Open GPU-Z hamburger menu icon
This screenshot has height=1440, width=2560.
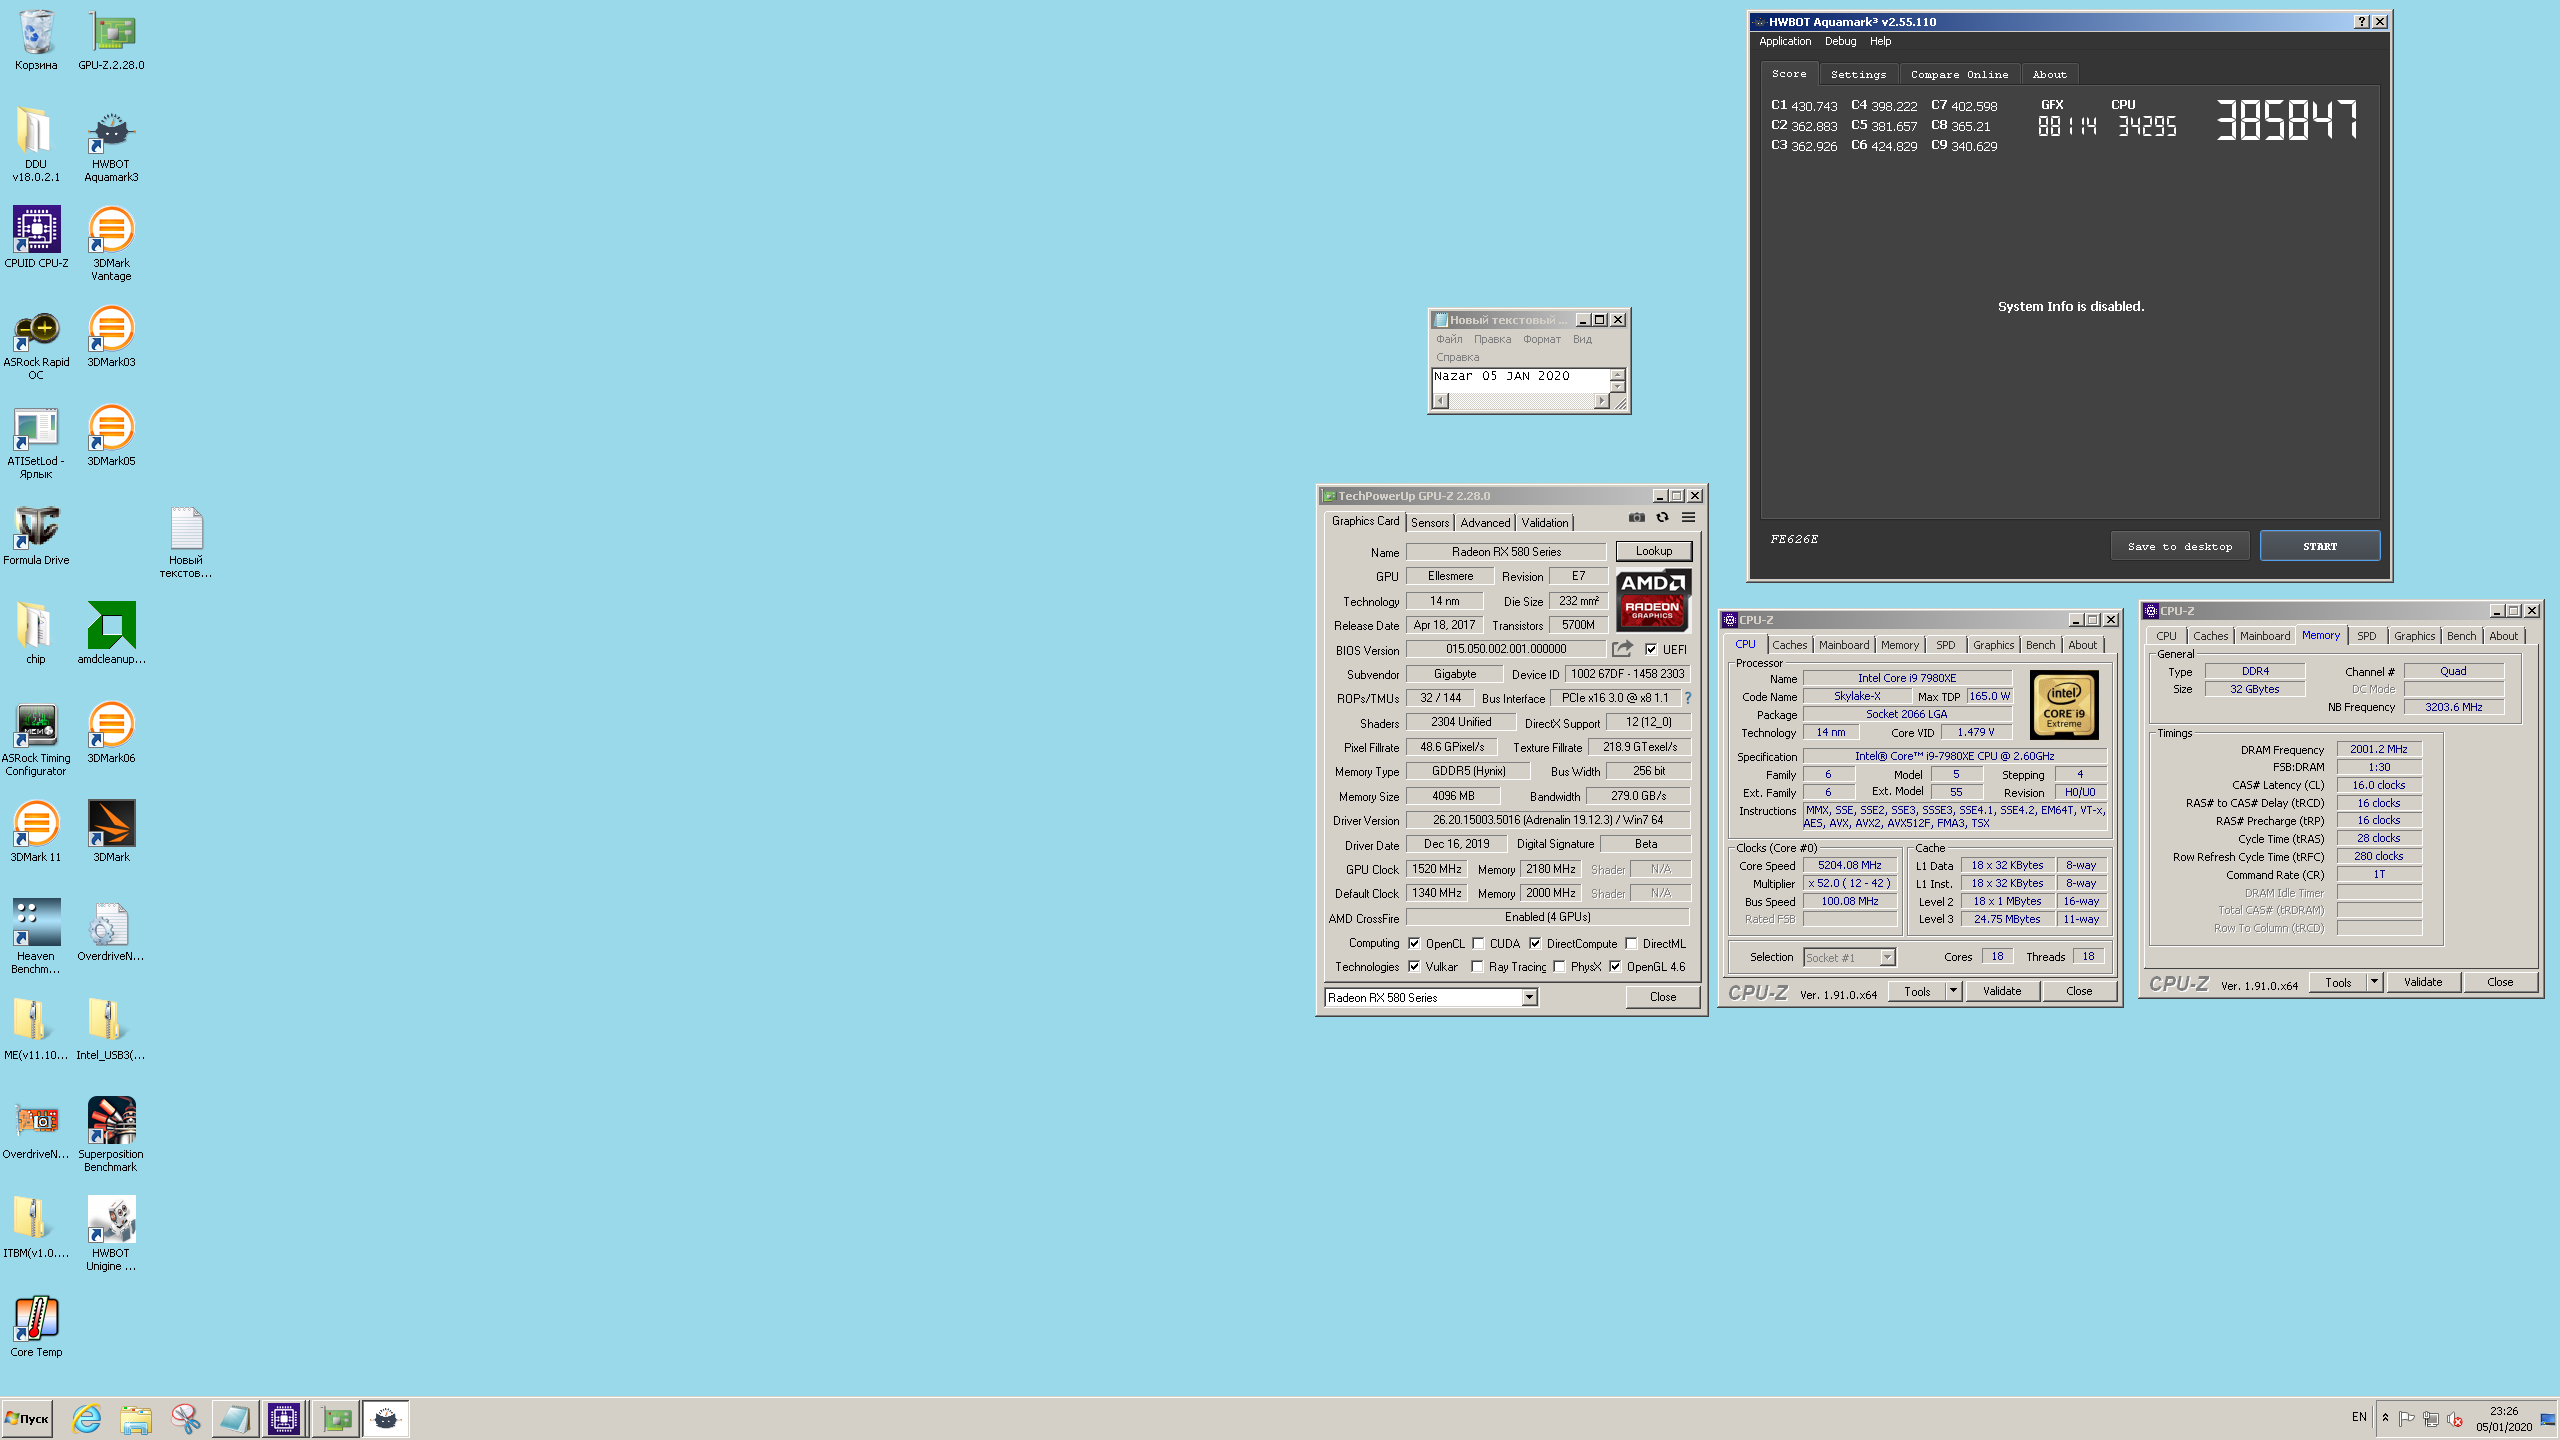(x=1688, y=518)
